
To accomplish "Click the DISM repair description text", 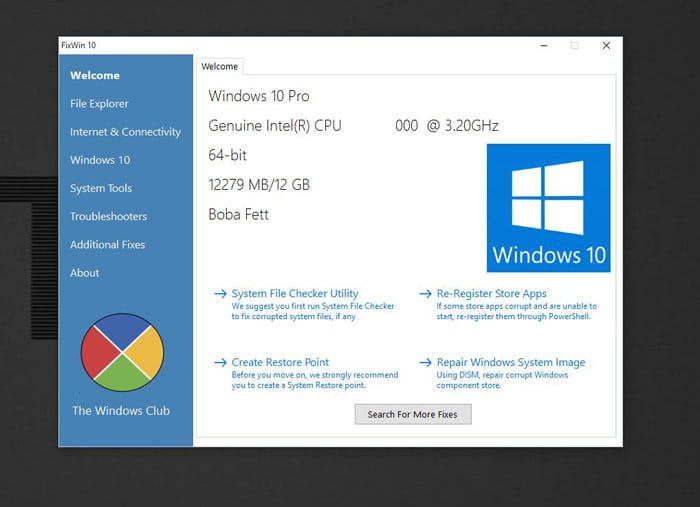I will [502, 380].
